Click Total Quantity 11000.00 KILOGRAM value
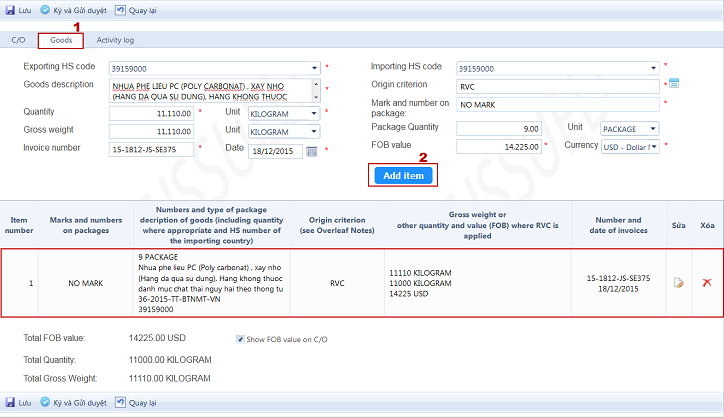 [x=170, y=360]
